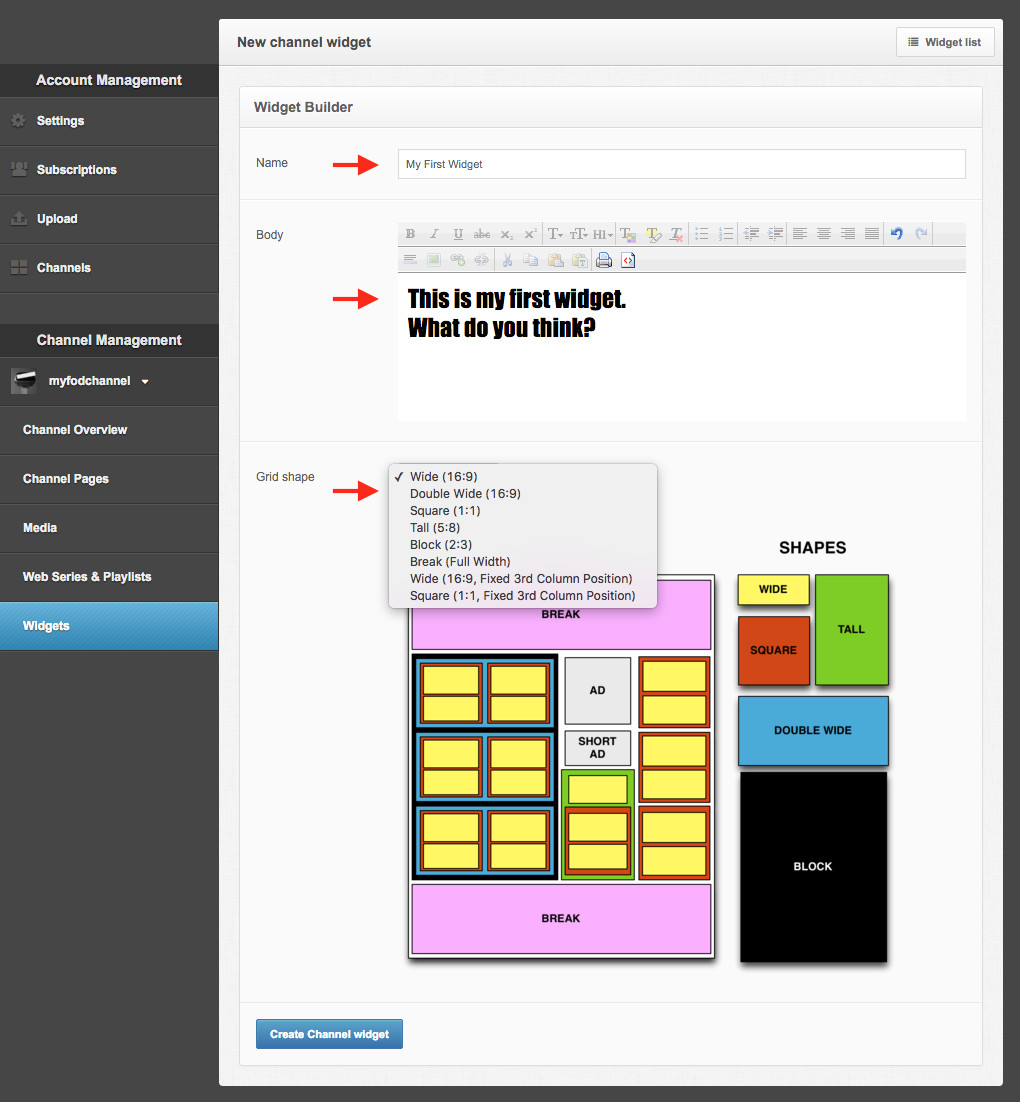
Task: Align text right
Action: click(x=848, y=234)
